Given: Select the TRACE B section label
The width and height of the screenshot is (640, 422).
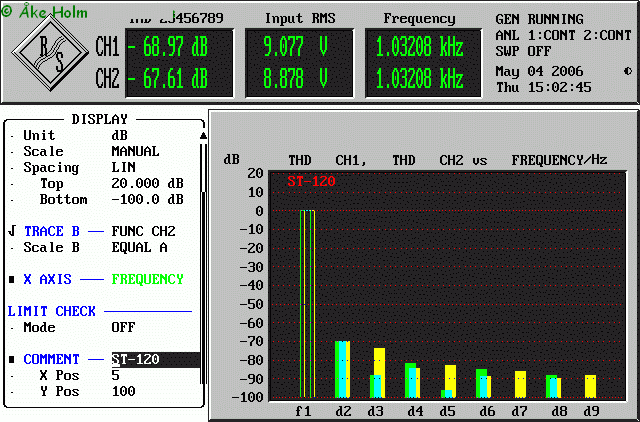Looking at the screenshot, I should click(x=51, y=231).
